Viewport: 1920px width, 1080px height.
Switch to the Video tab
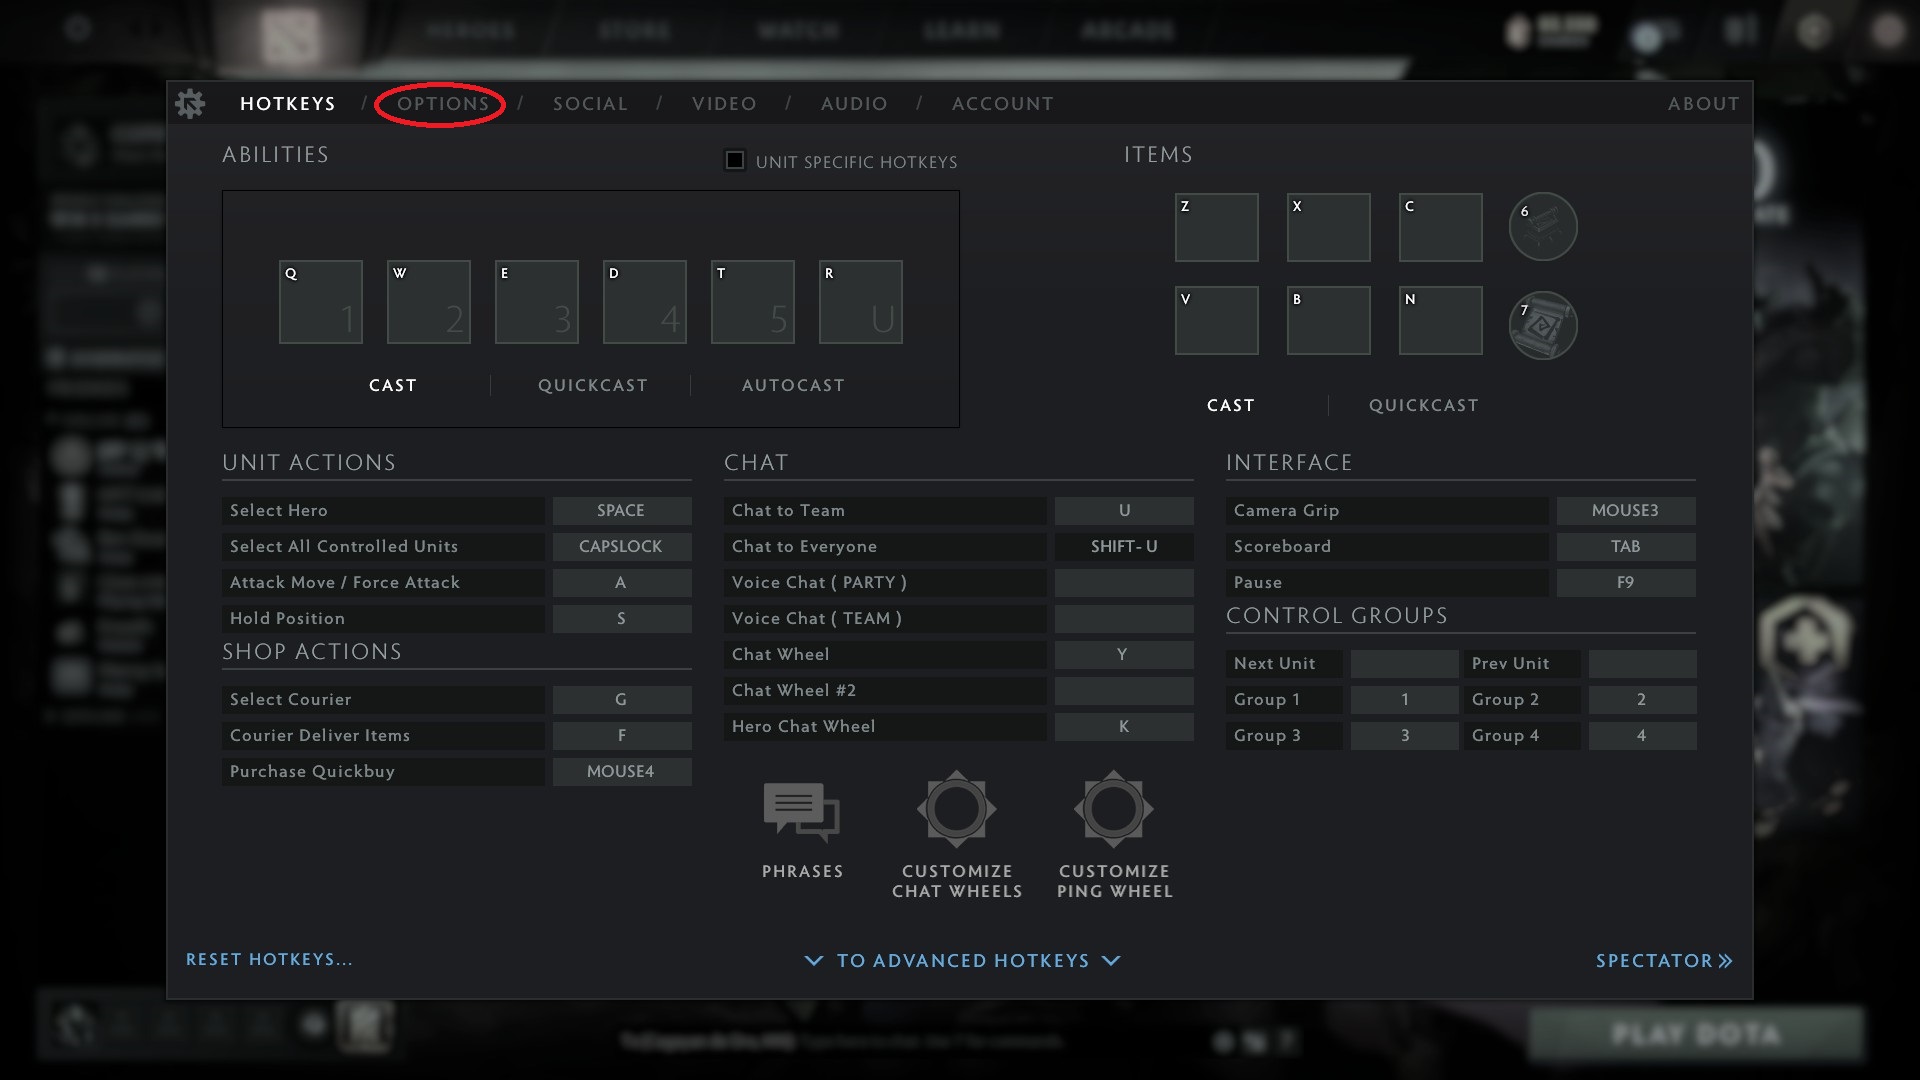(x=724, y=104)
